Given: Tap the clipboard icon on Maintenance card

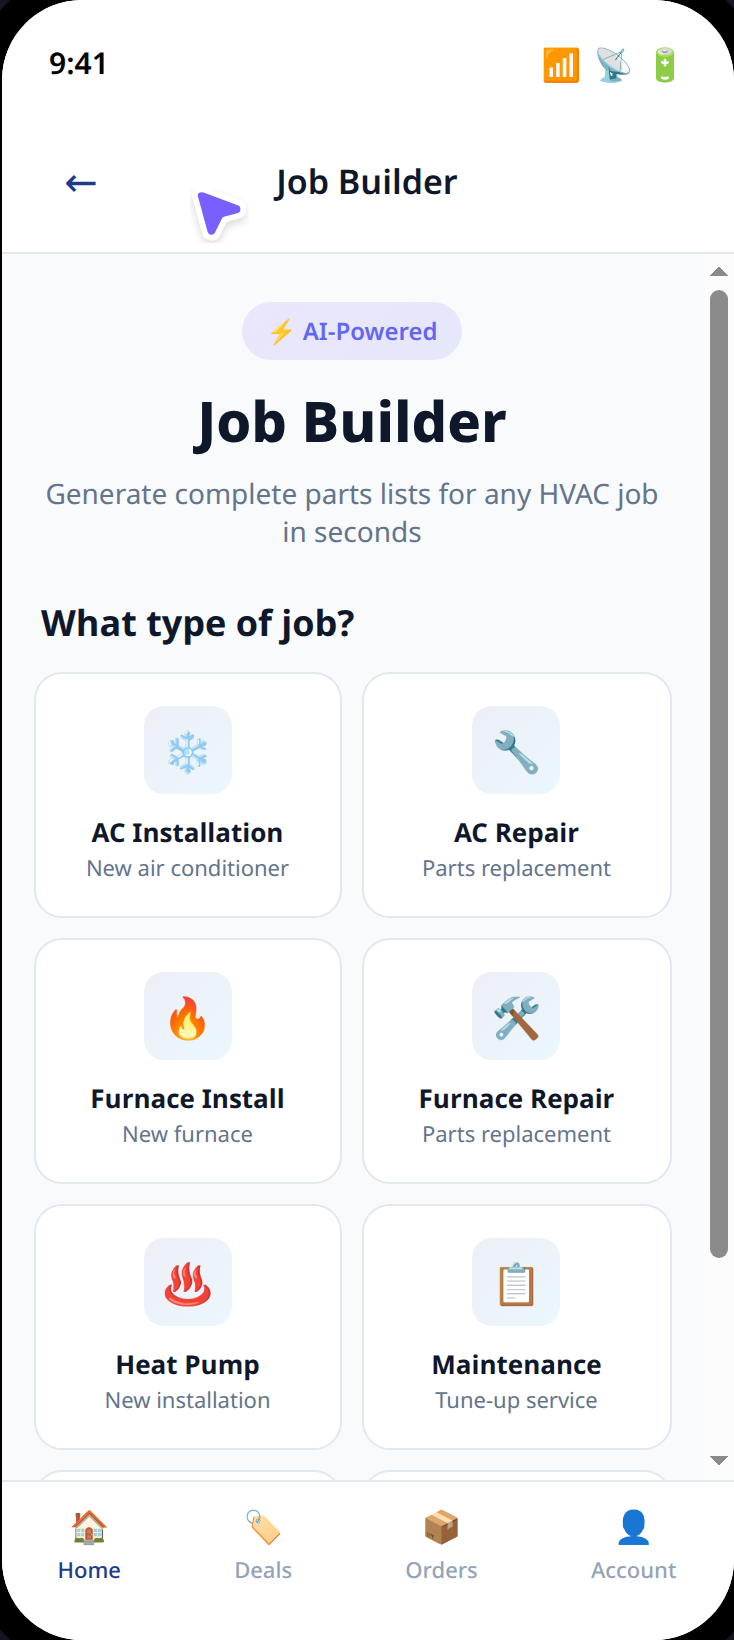Looking at the screenshot, I should 516,1282.
